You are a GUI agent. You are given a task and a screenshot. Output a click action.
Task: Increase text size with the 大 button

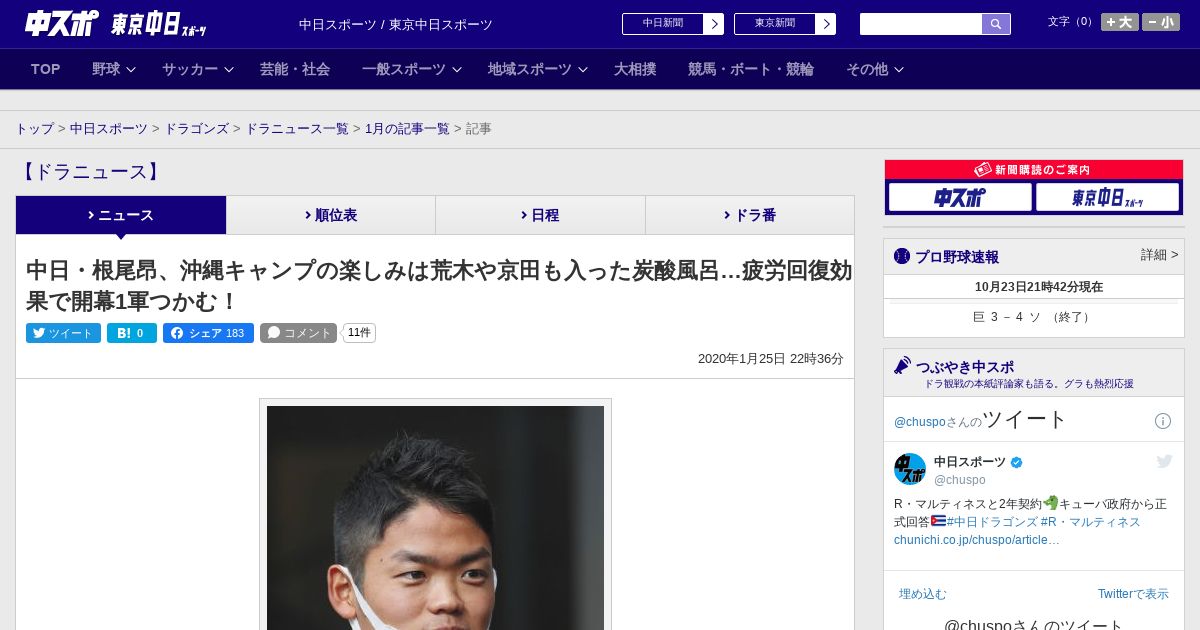1120,22
